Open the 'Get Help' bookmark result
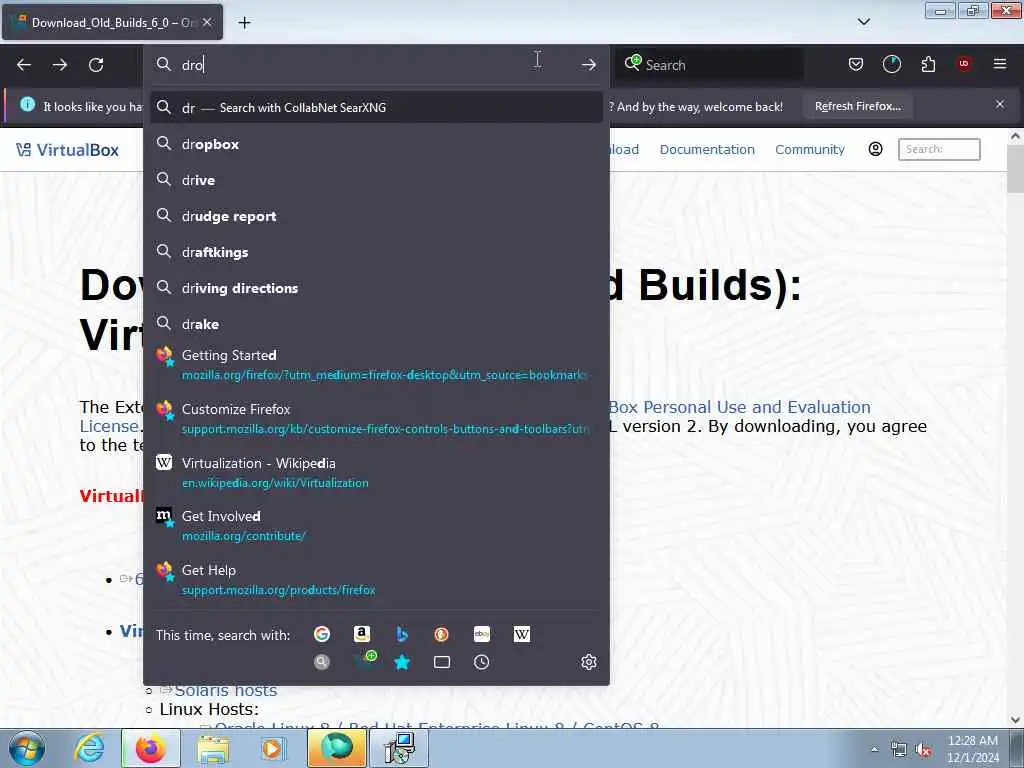Screen dimensions: 1024x768 coord(376,579)
